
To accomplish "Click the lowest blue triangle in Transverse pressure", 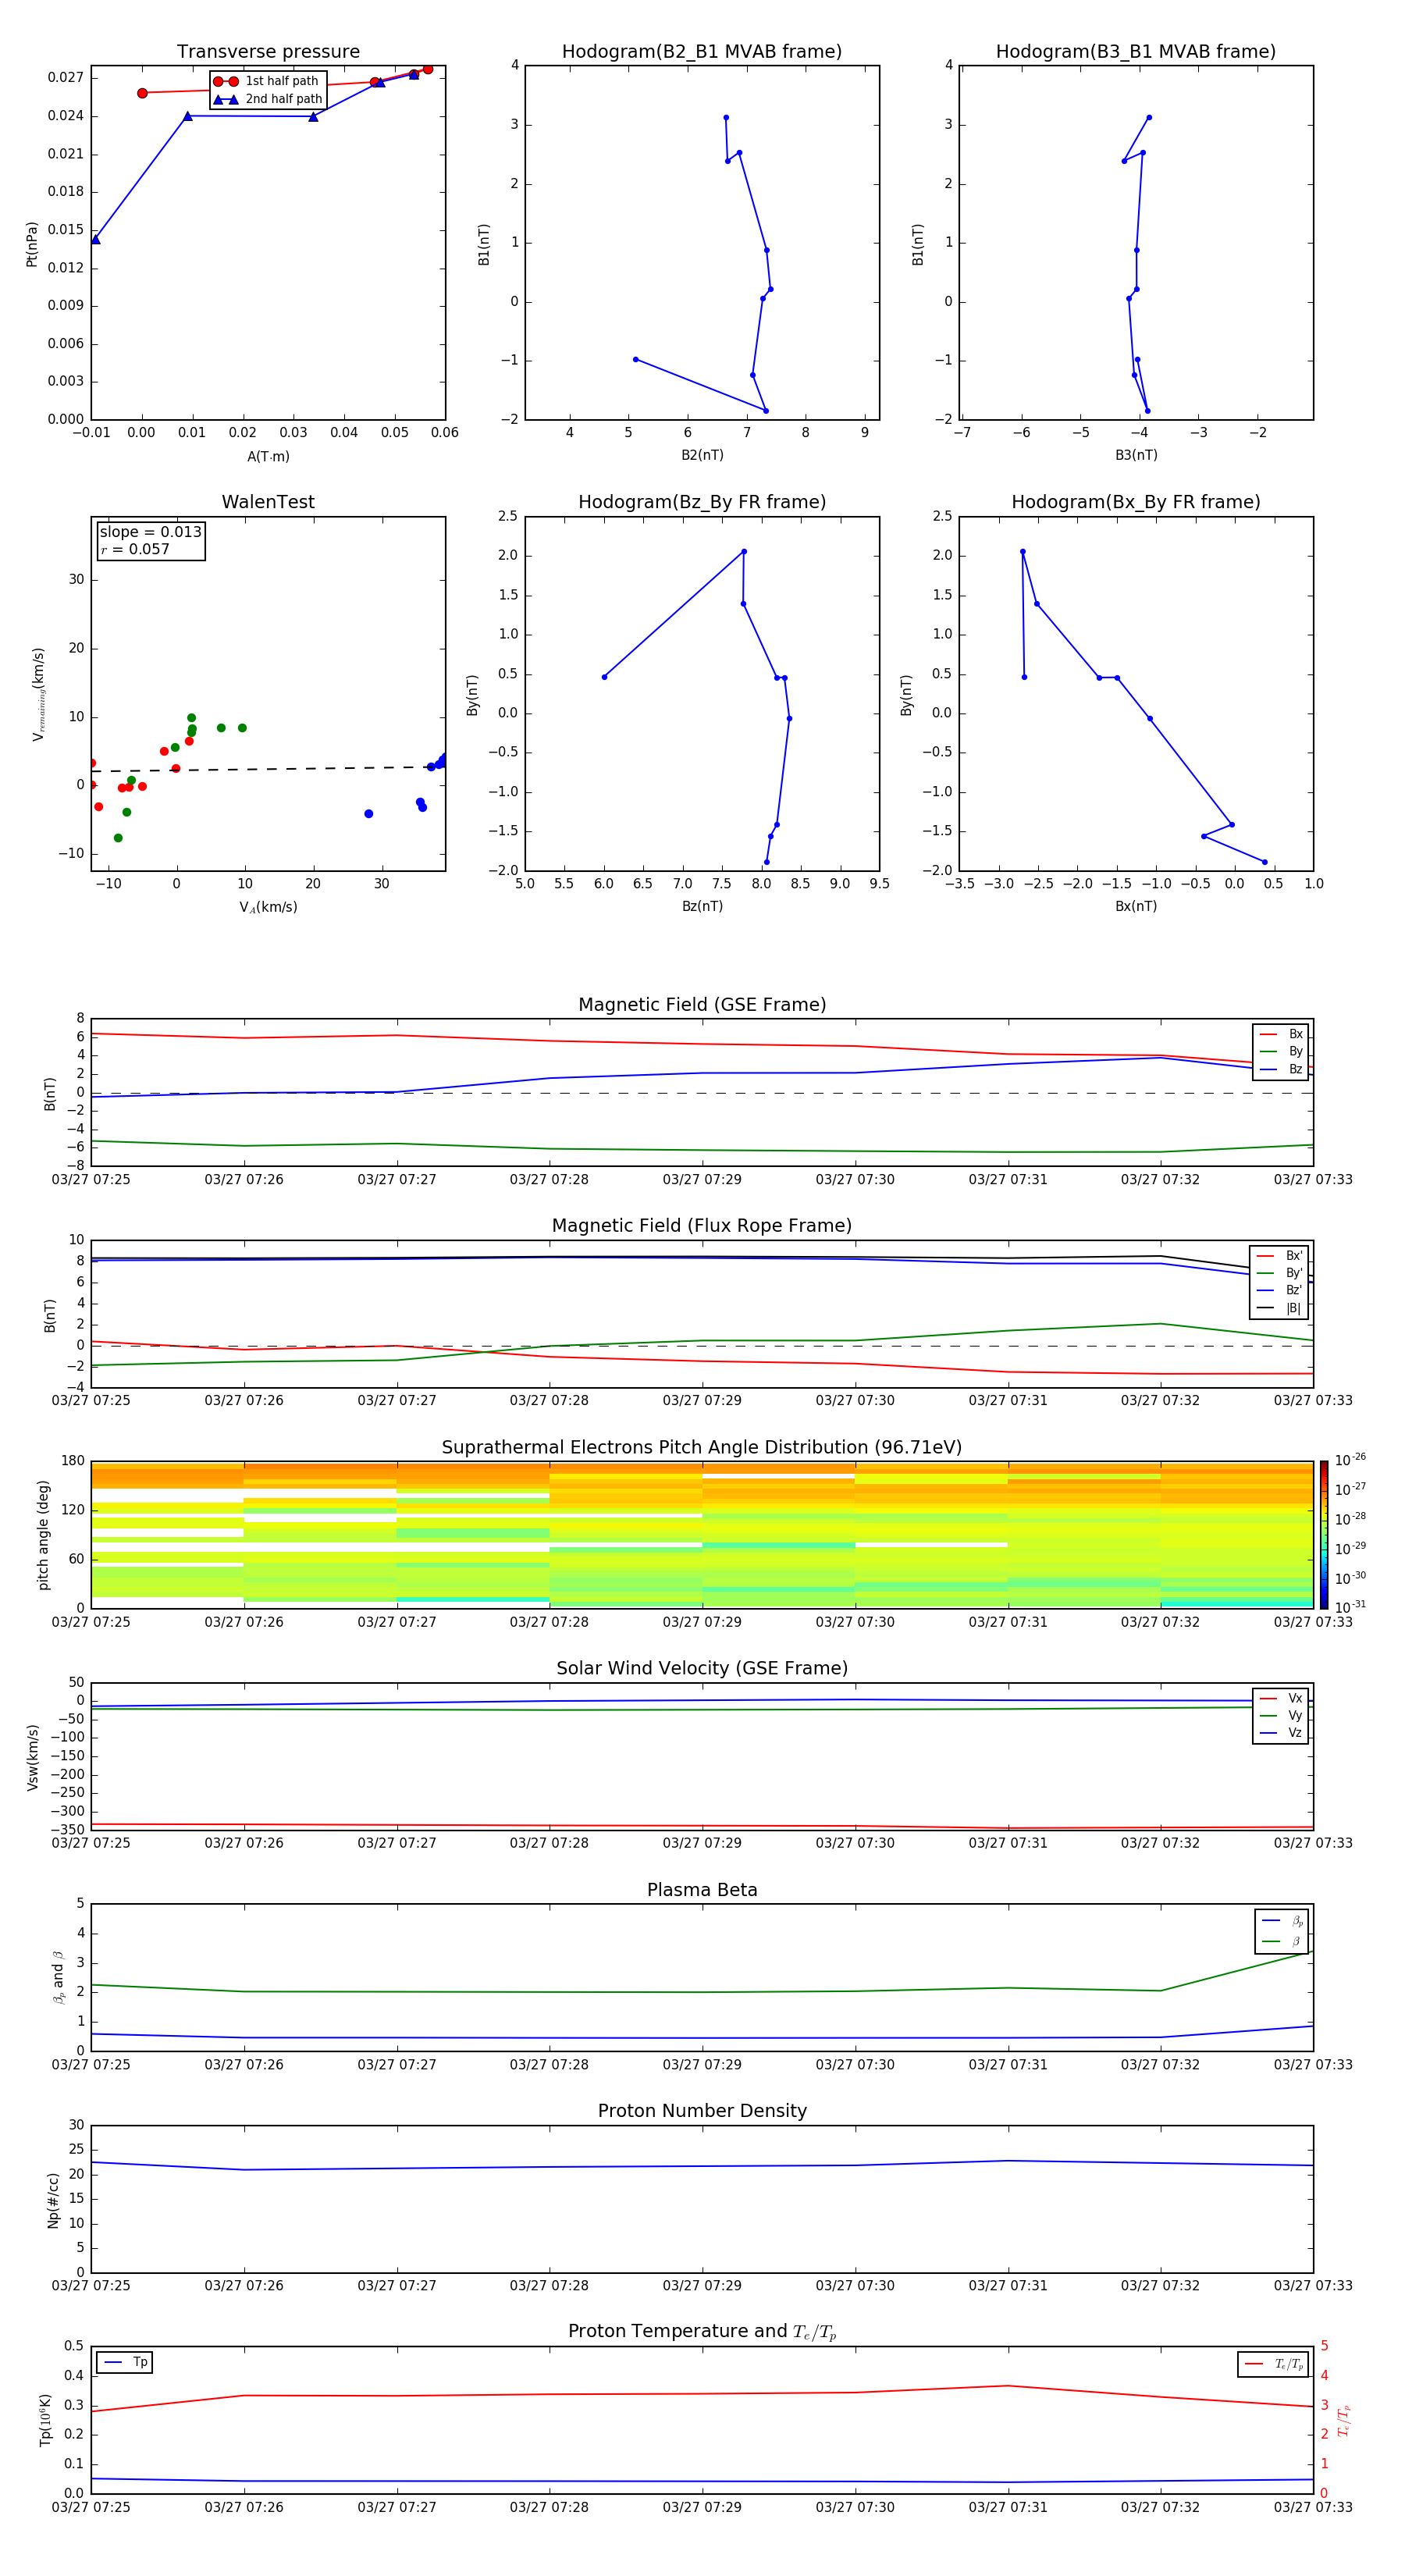I will [x=96, y=240].
